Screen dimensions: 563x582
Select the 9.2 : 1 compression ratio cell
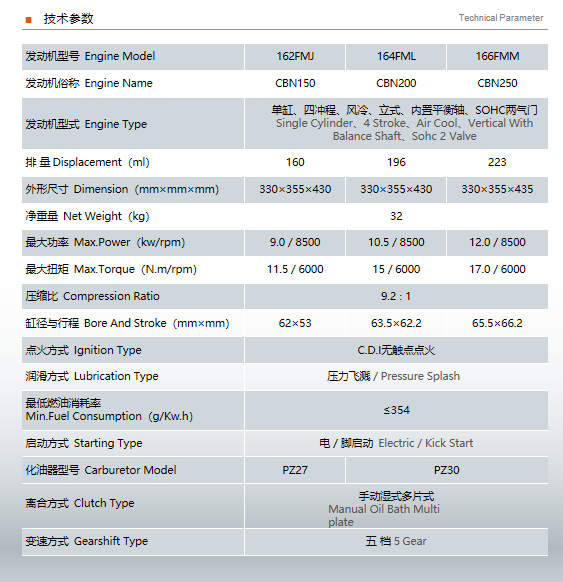tap(396, 297)
